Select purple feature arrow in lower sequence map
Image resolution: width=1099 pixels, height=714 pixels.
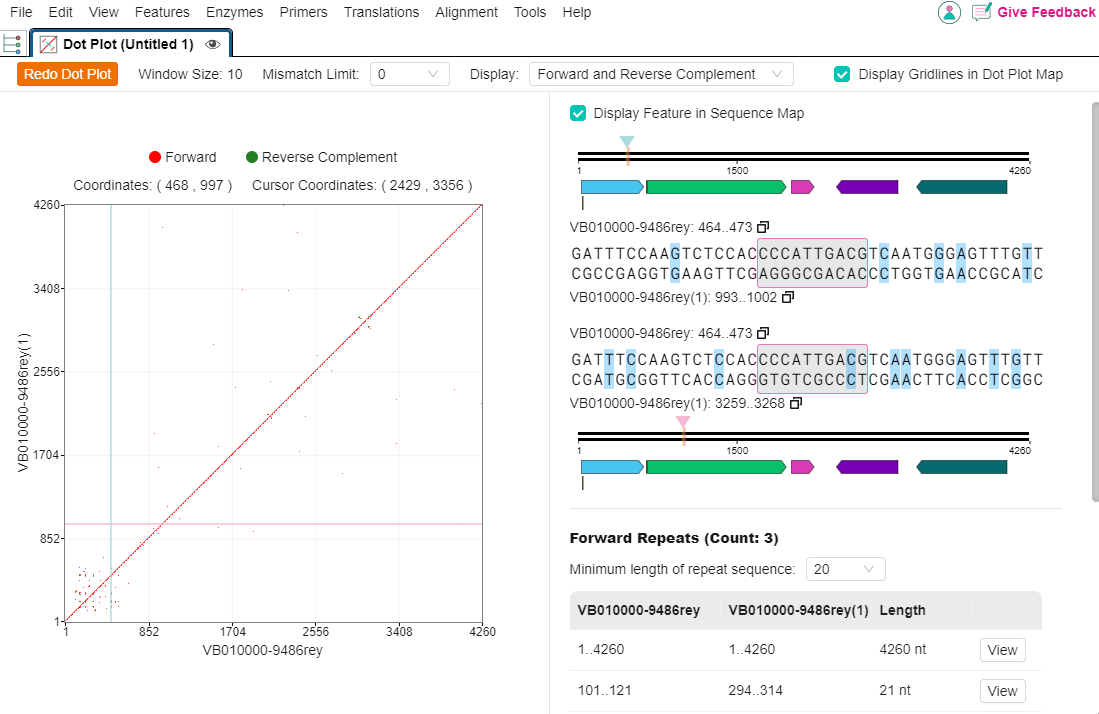tap(867, 467)
